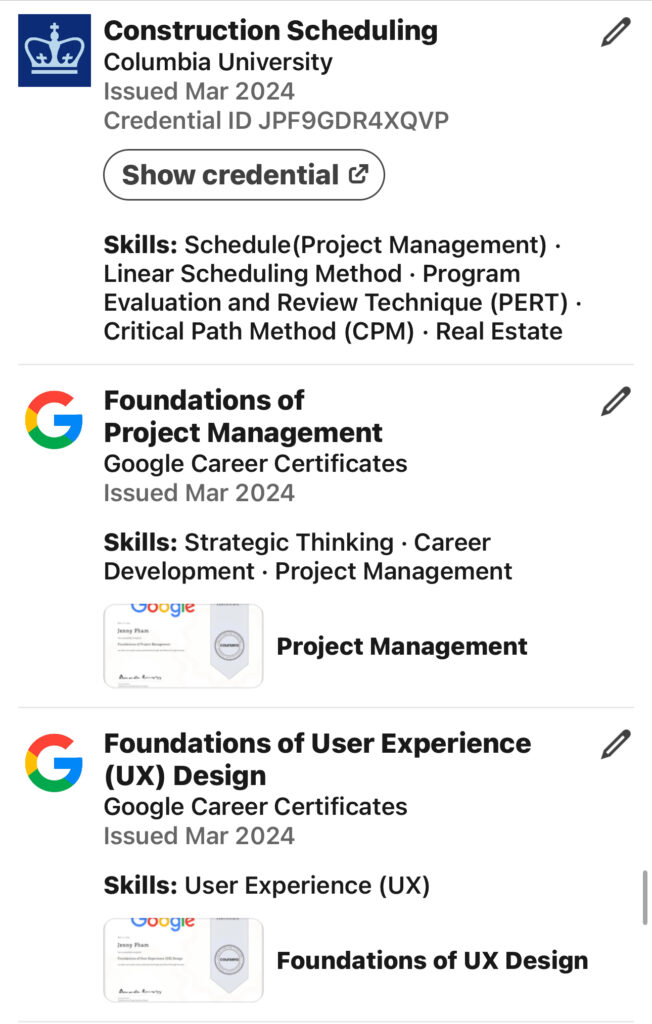Click Google logo beside Foundations of Project Management

(54, 420)
